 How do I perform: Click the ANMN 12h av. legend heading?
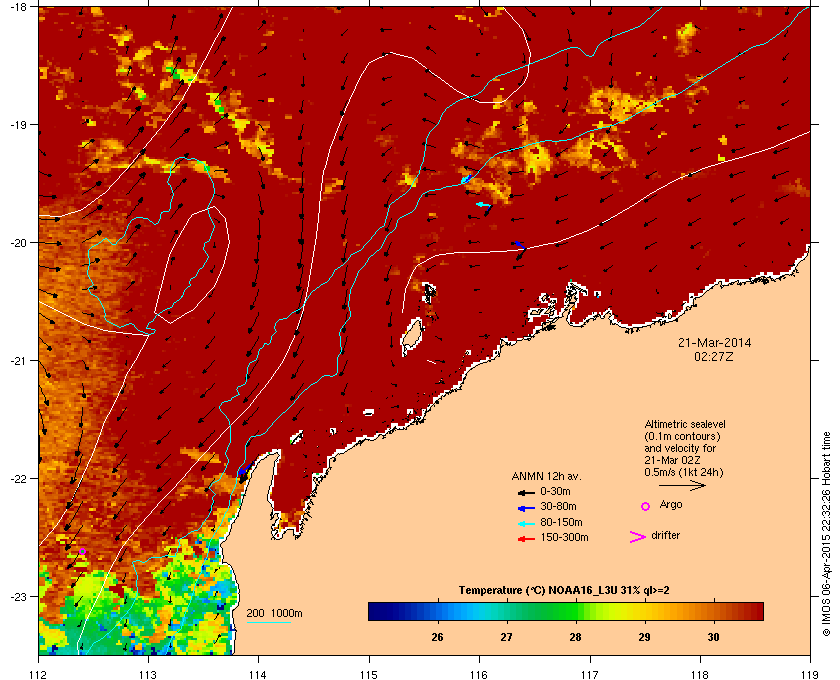pyautogui.click(x=546, y=476)
